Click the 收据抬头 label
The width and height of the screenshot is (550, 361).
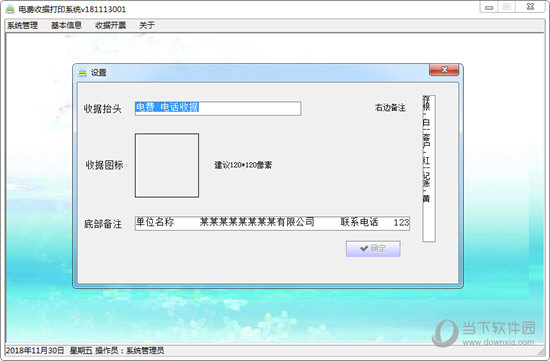tap(102, 109)
